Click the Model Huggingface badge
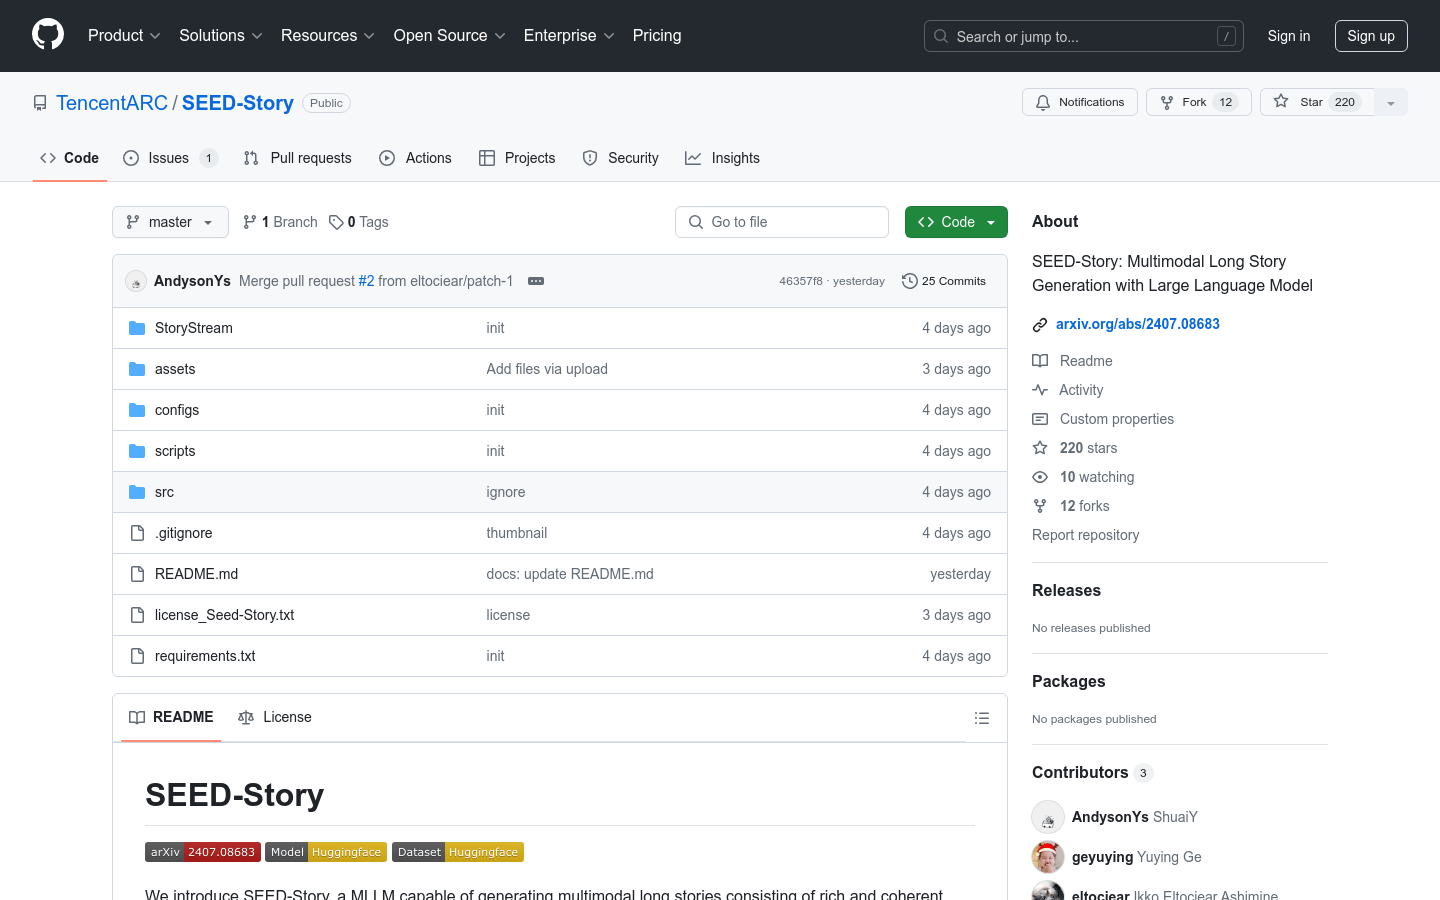Viewport: 1440px width, 900px height. [x=326, y=852]
